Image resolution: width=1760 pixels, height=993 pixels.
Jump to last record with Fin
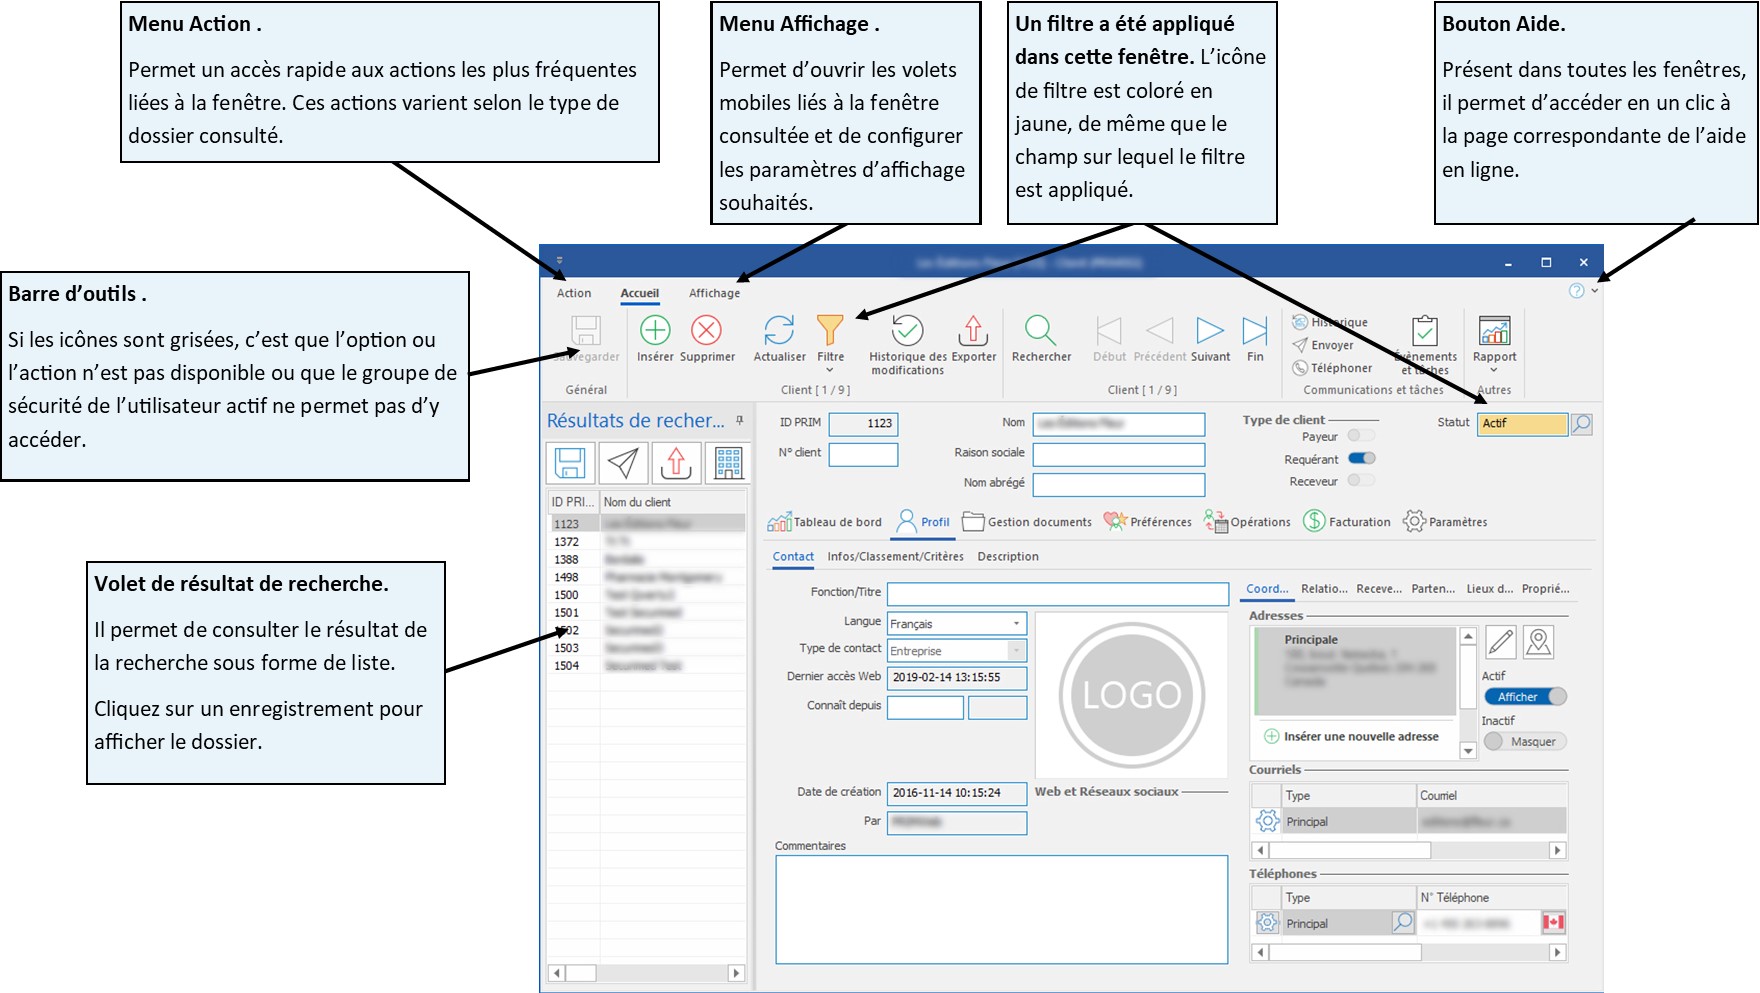[x=1255, y=331]
